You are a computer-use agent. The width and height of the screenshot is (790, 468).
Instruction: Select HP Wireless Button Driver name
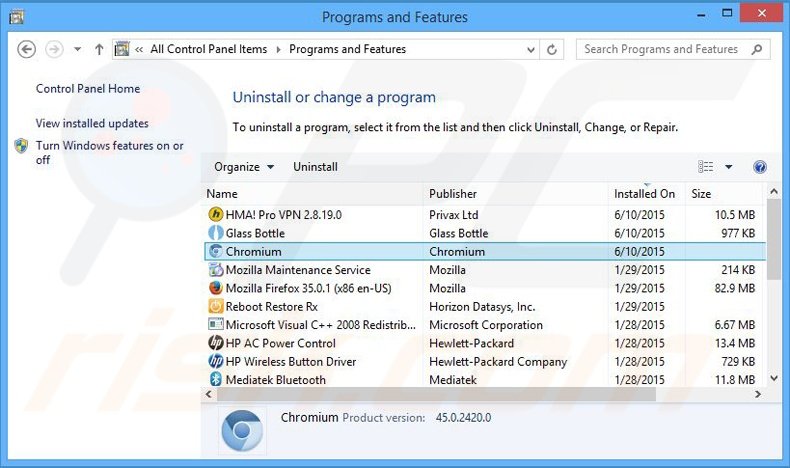(291, 361)
